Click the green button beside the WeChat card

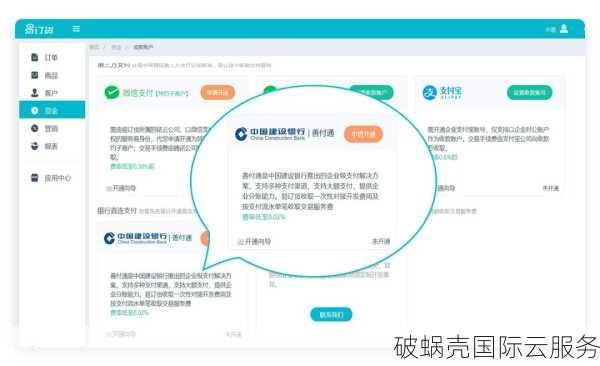(372, 92)
